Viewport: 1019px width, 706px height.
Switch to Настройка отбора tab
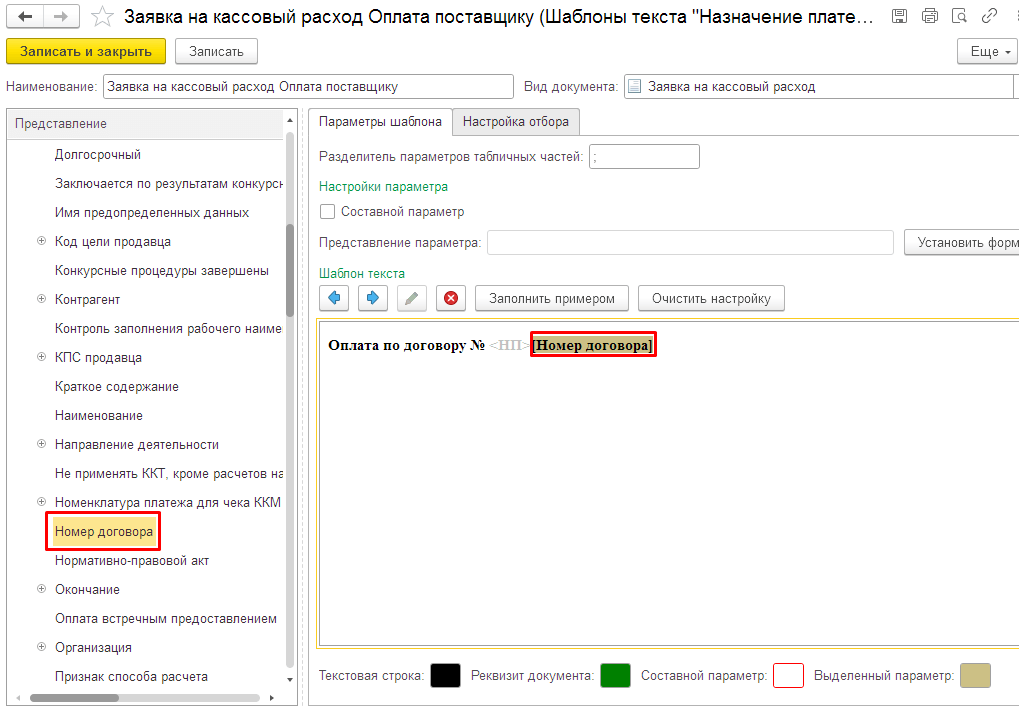[515, 122]
